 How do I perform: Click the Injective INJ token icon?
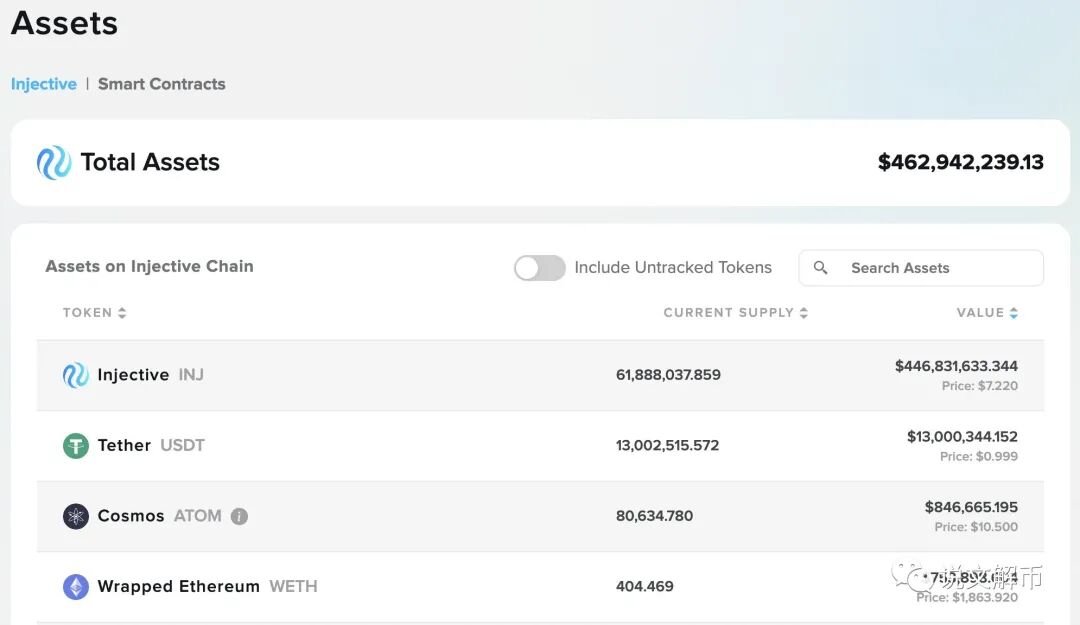(x=76, y=375)
